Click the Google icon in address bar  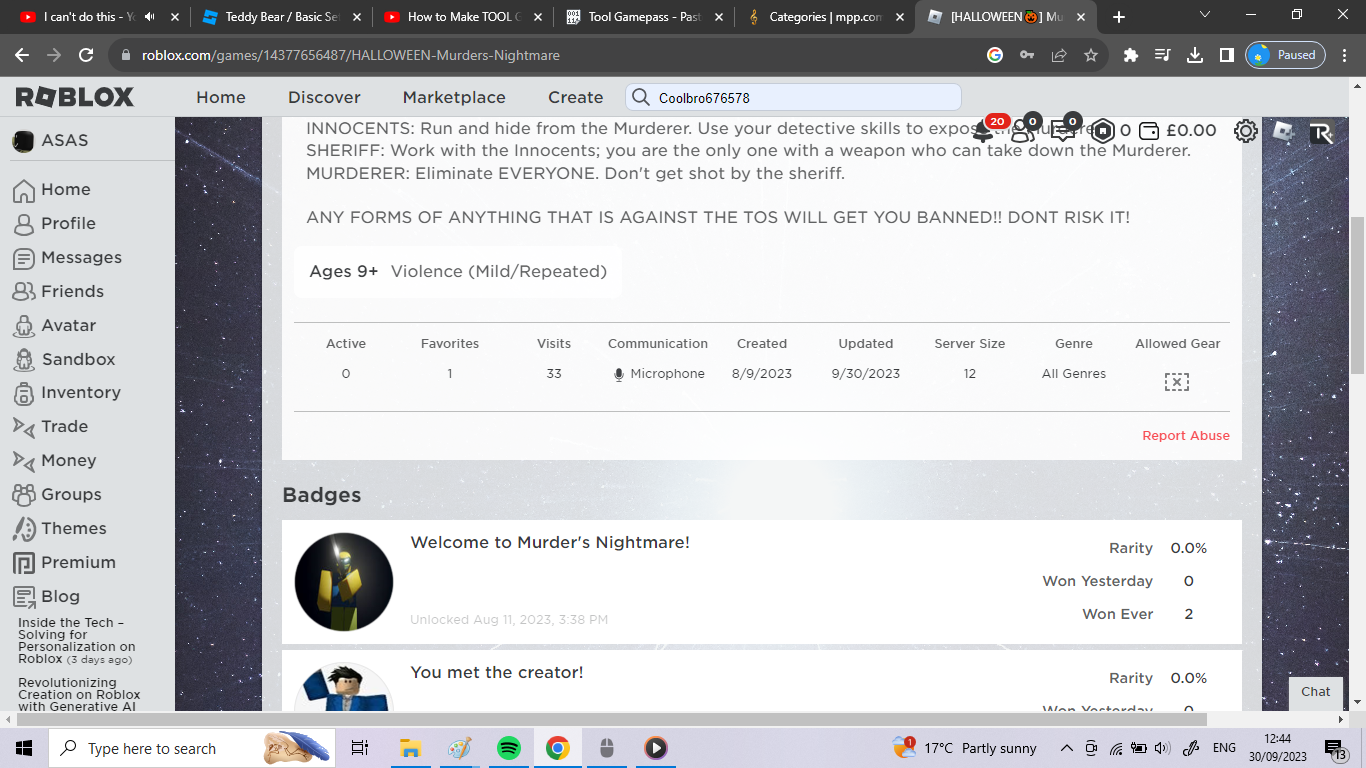click(x=995, y=55)
